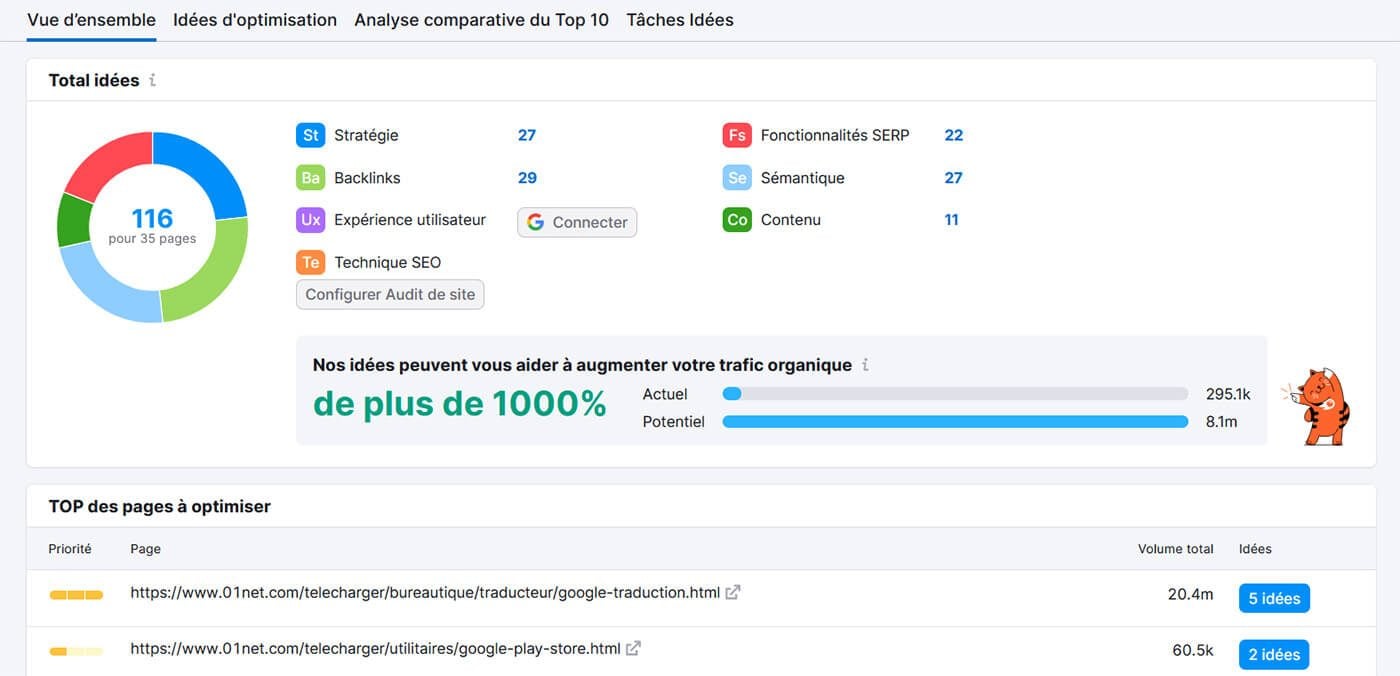The image size is (1400, 676).
Task: Click the Priorité column header
Action: (x=70, y=549)
